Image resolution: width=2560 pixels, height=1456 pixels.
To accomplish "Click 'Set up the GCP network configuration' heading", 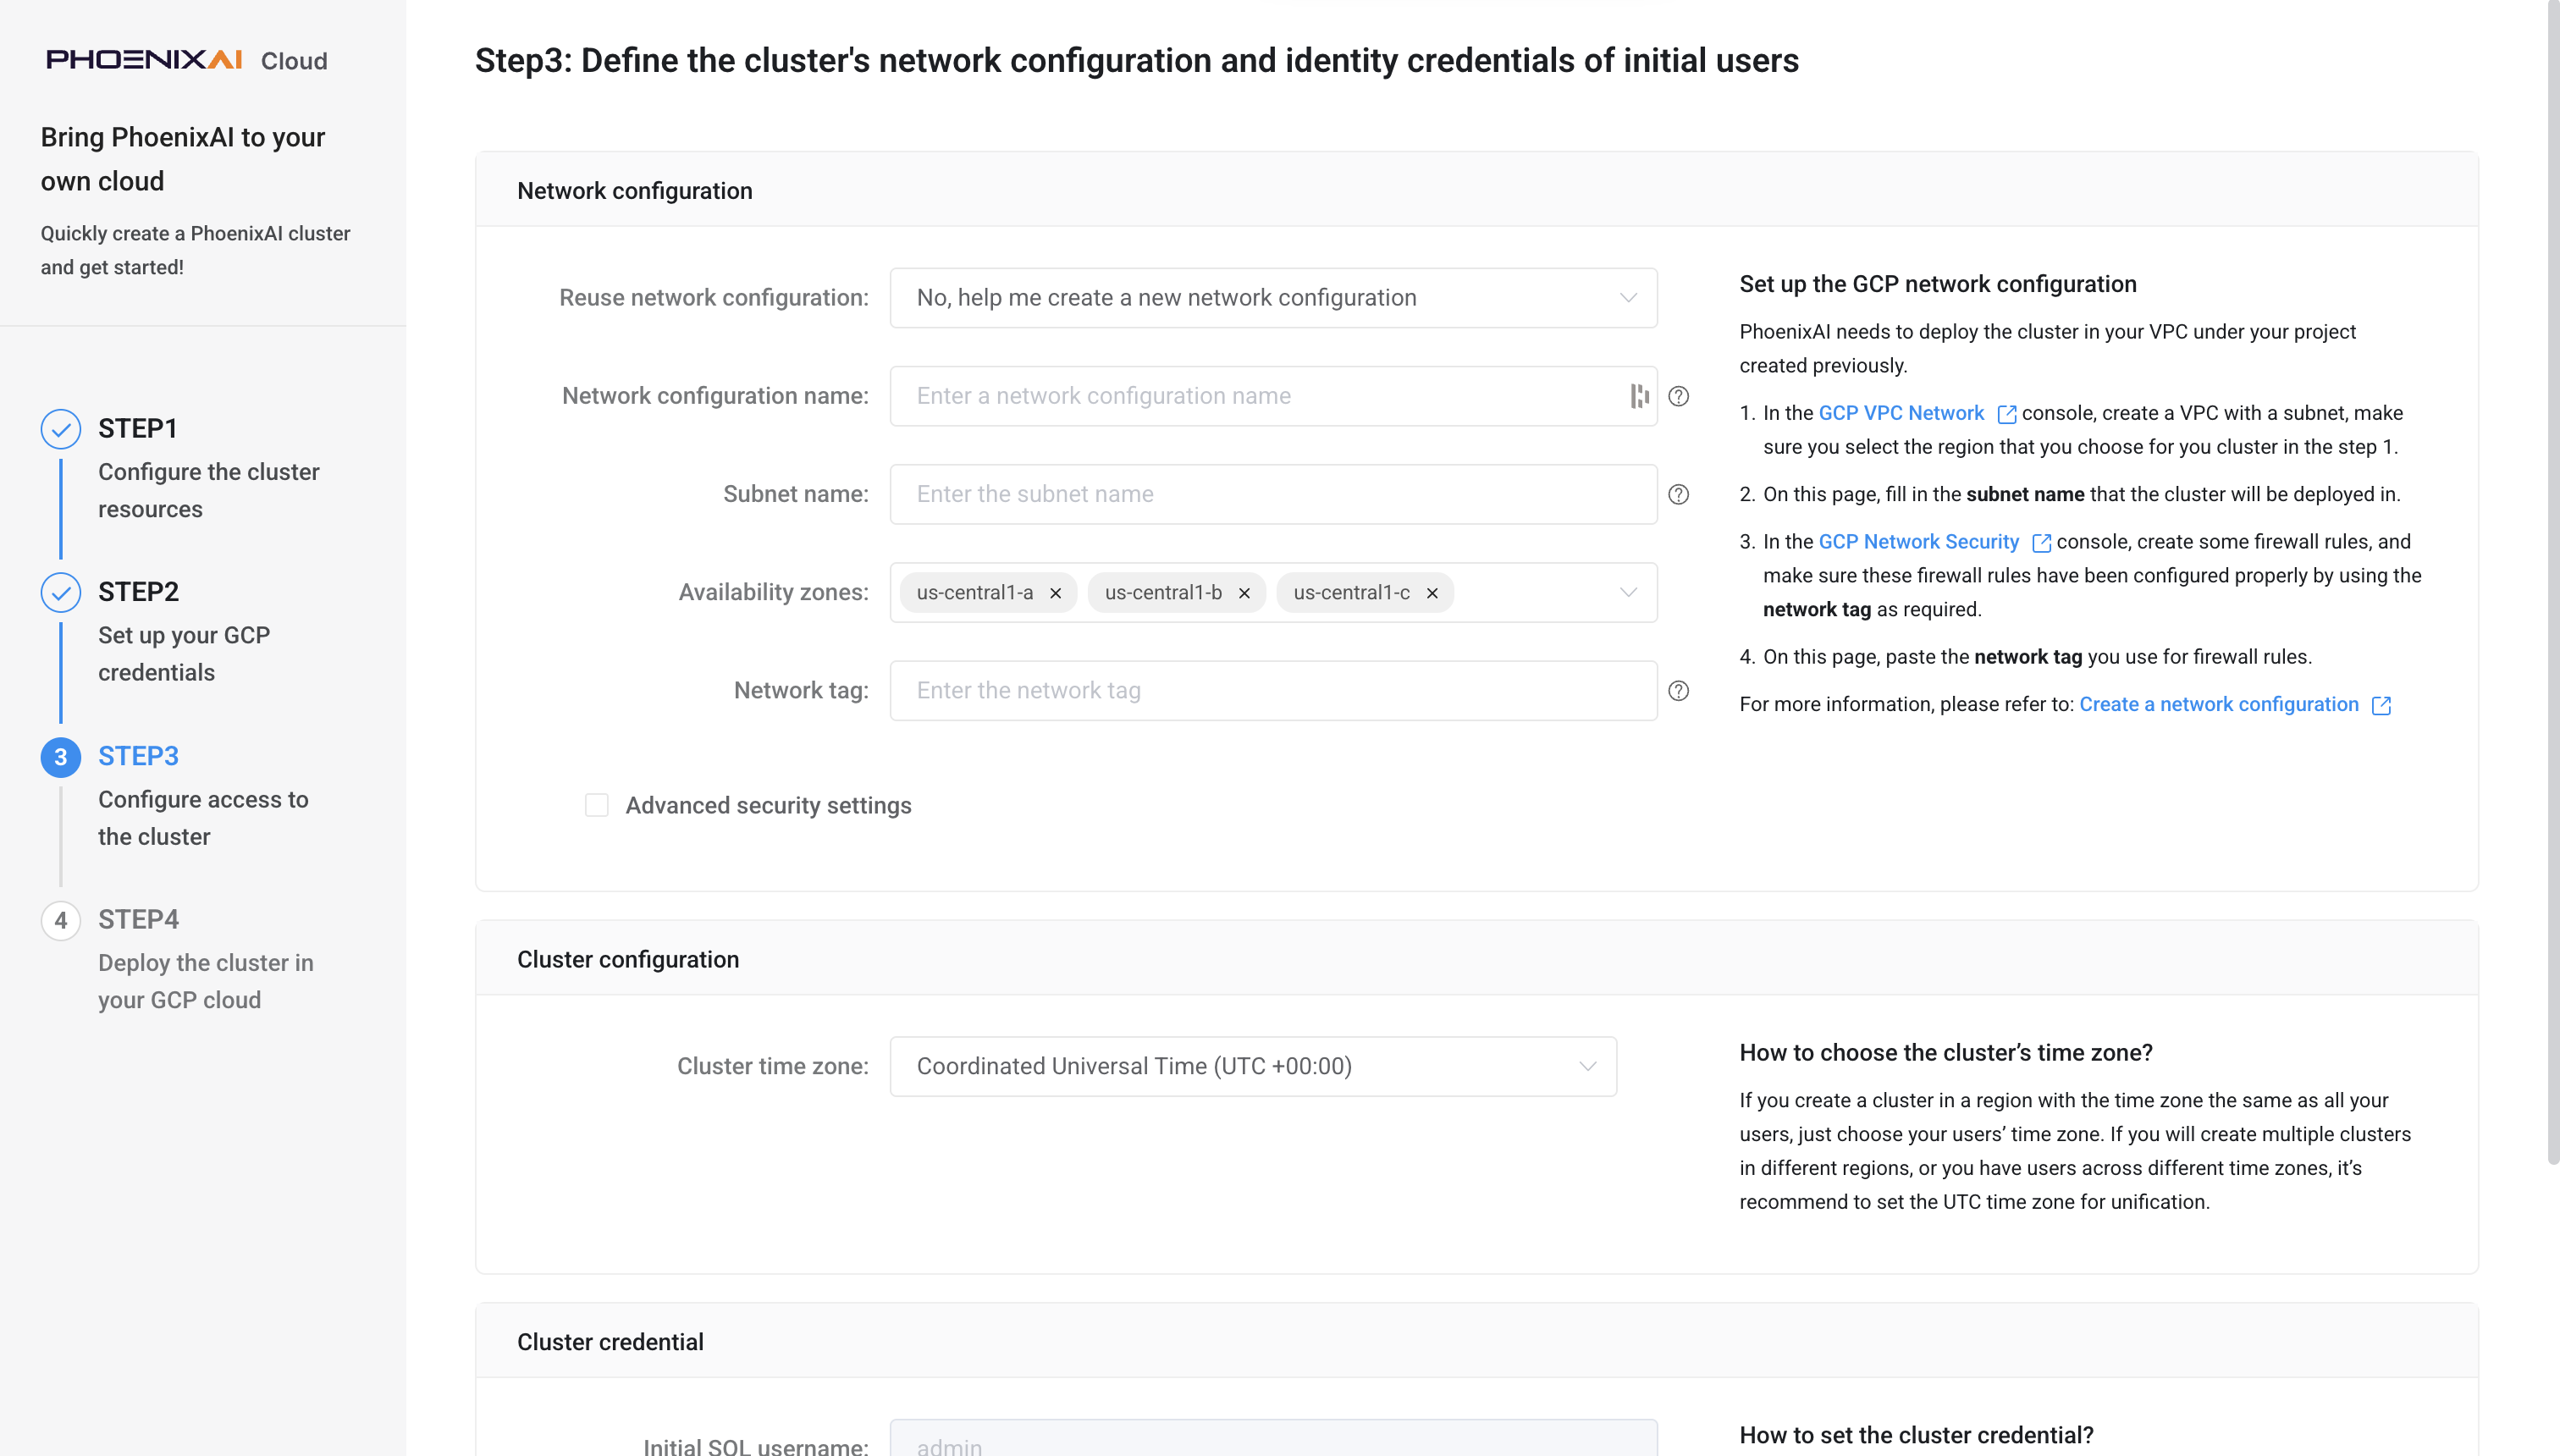I will click(x=1937, y=284).
